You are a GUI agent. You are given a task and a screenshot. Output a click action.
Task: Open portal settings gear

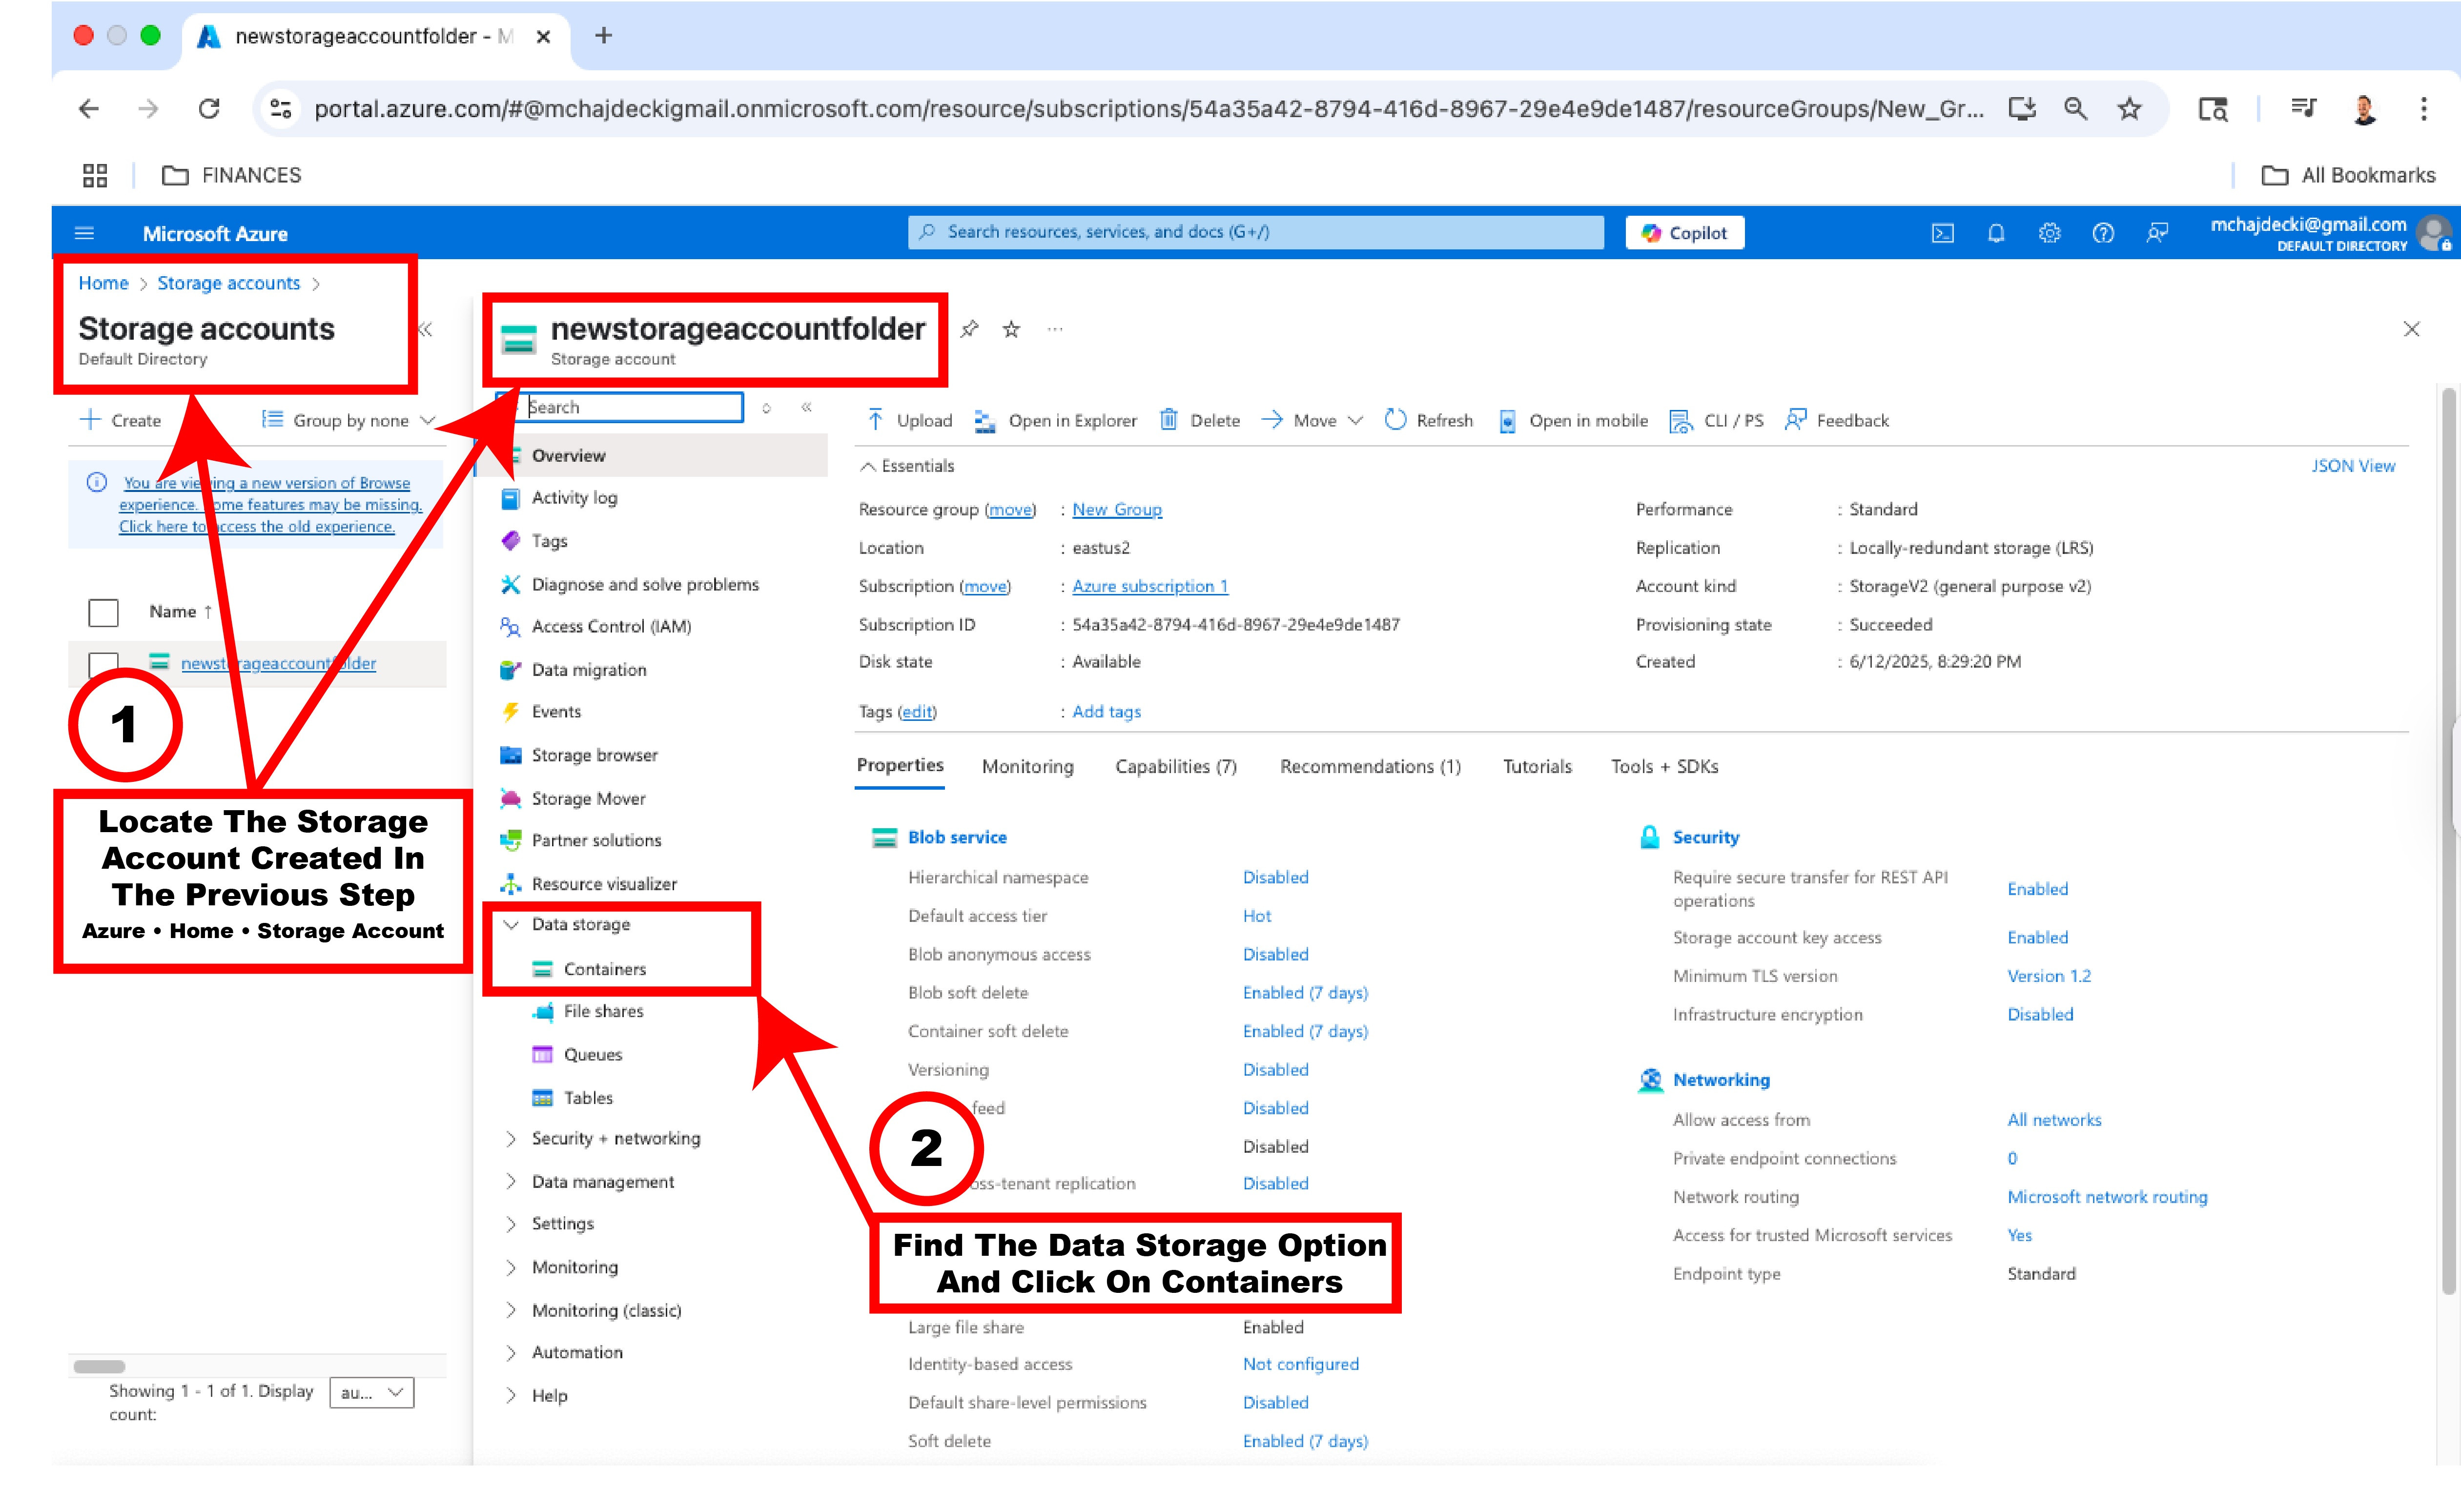click(2049, 233)
